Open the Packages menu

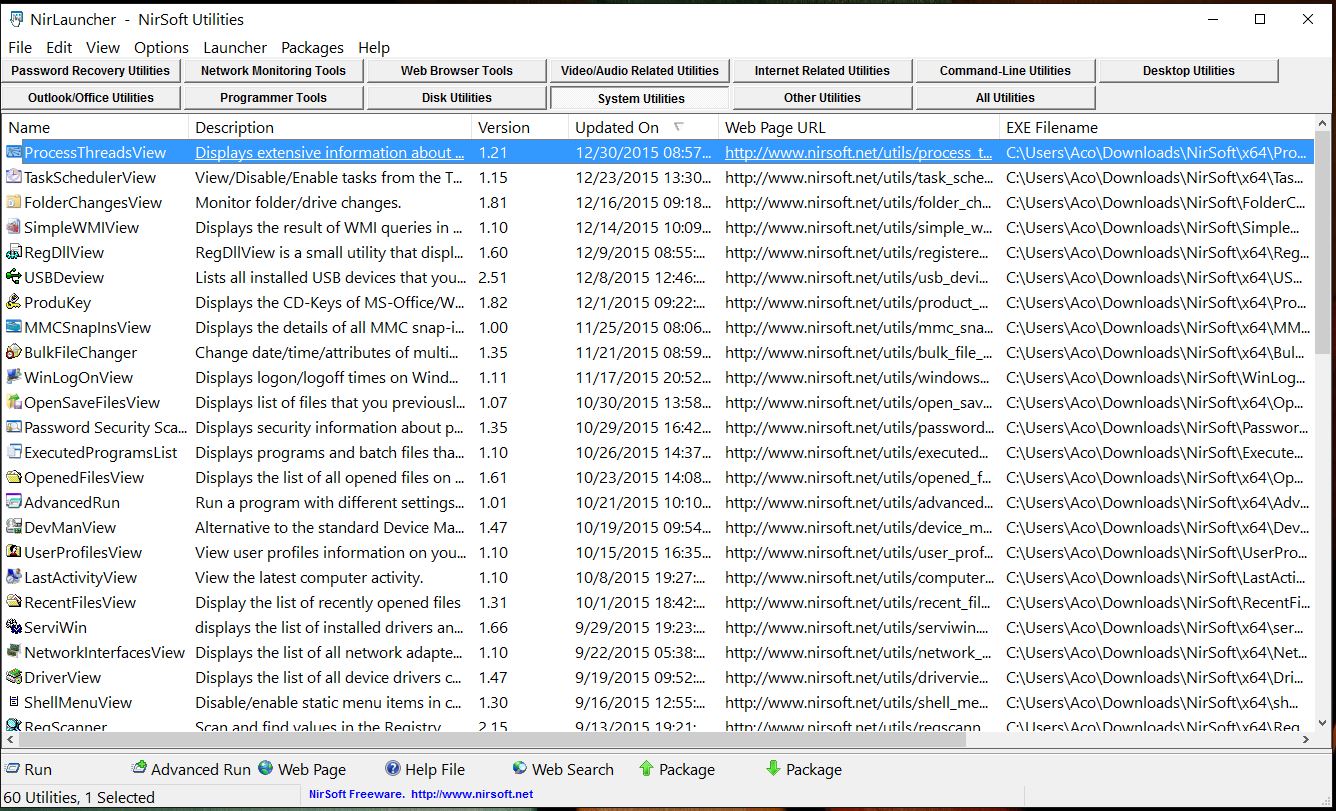pos(312,47)
